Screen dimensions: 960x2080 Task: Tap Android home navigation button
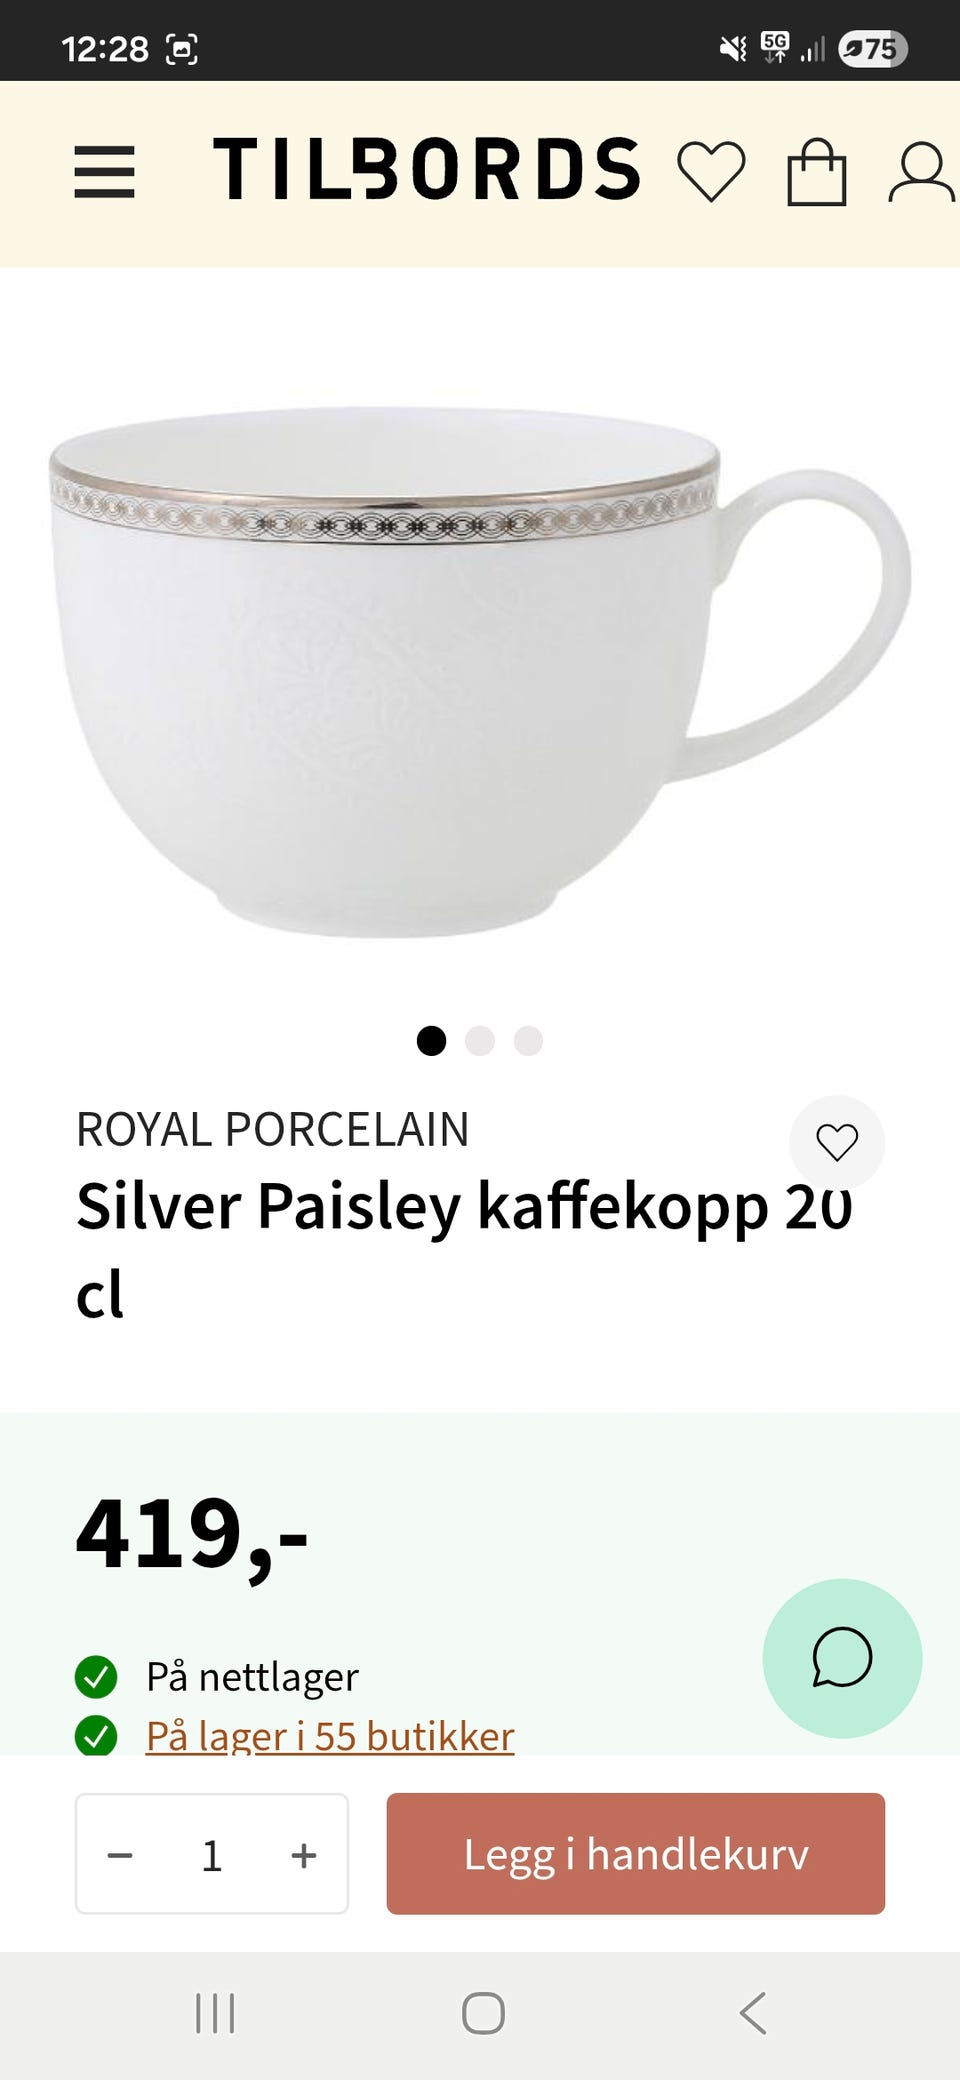(x=483, y=2013)
